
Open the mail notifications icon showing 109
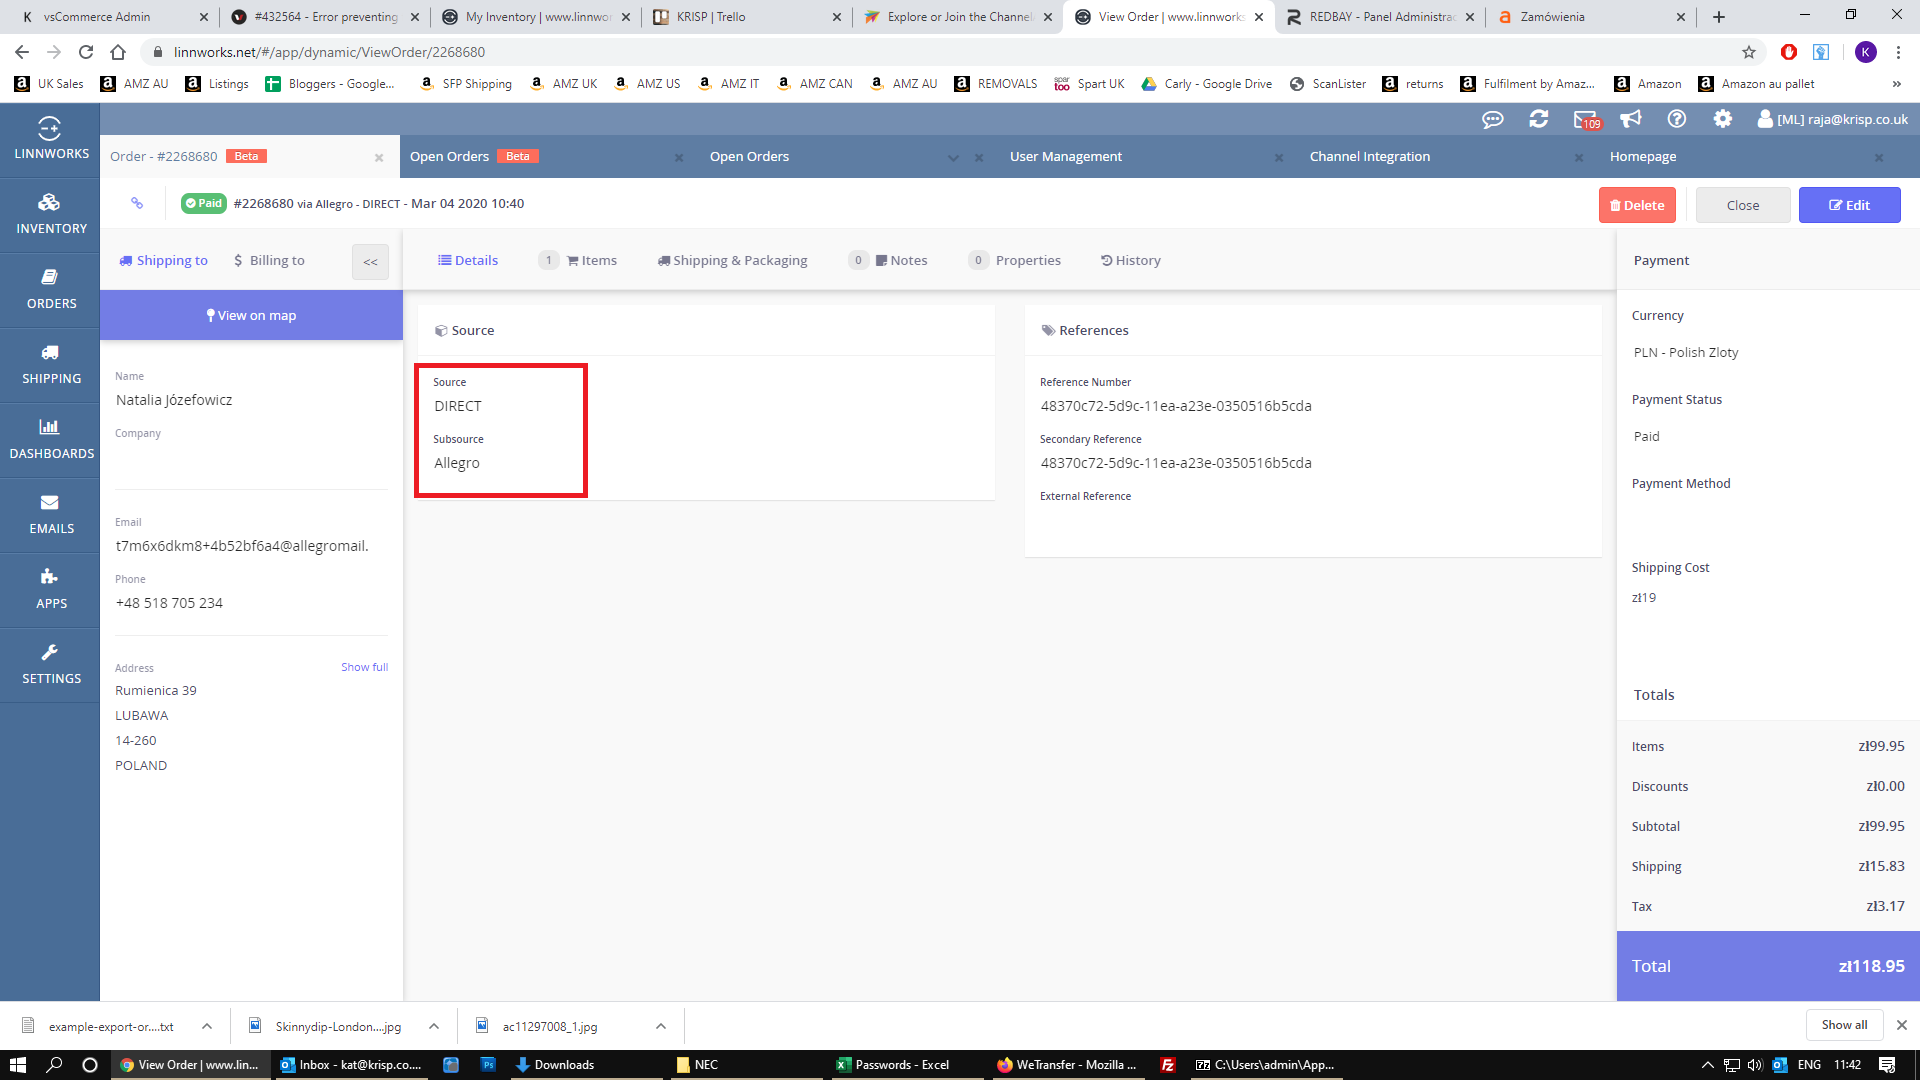click(1586, 120)
